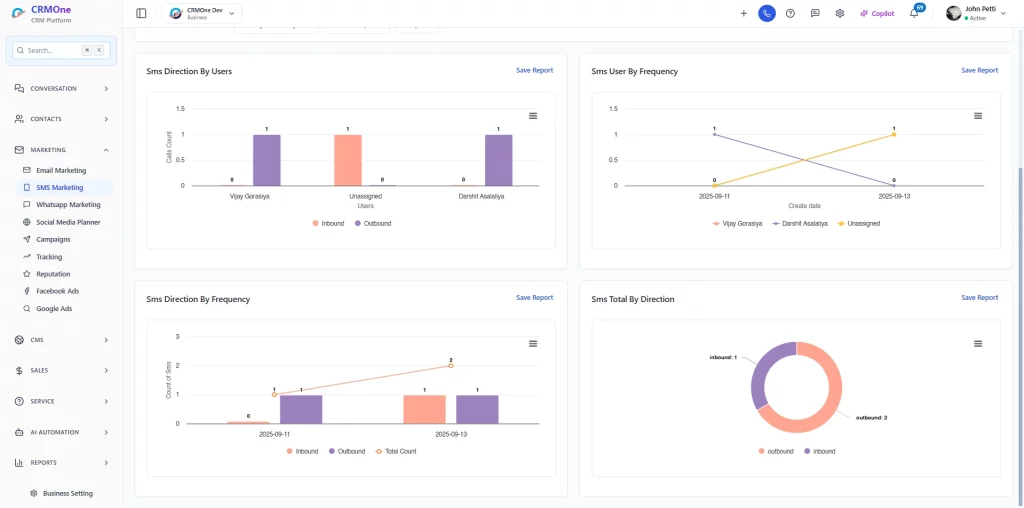Open John Petti profile menu
The height and width of the screenshot is (508, 1024).
click(x=976, y=13)
